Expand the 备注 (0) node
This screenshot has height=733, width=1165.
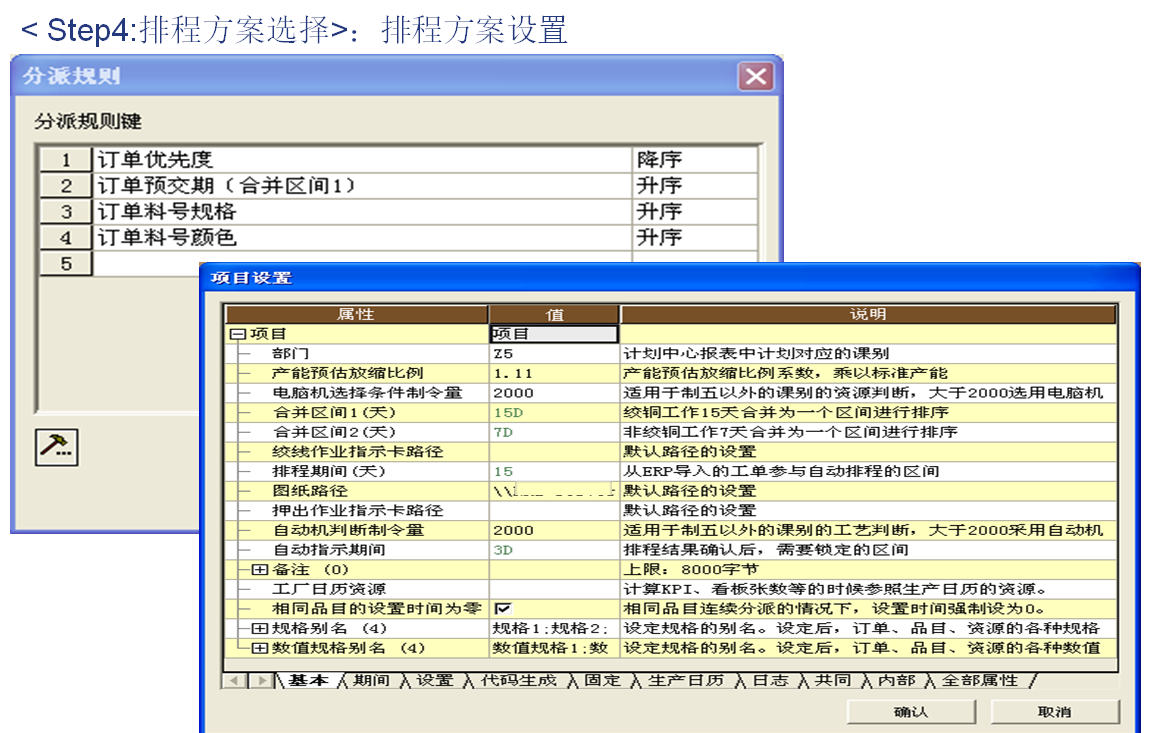(259, 570)
